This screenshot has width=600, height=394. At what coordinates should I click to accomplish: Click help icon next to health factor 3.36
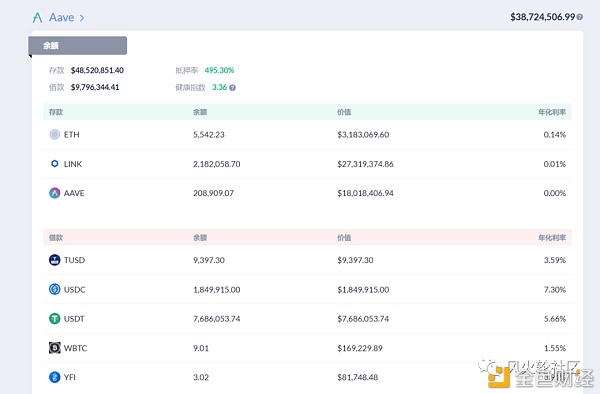[232, 88]
